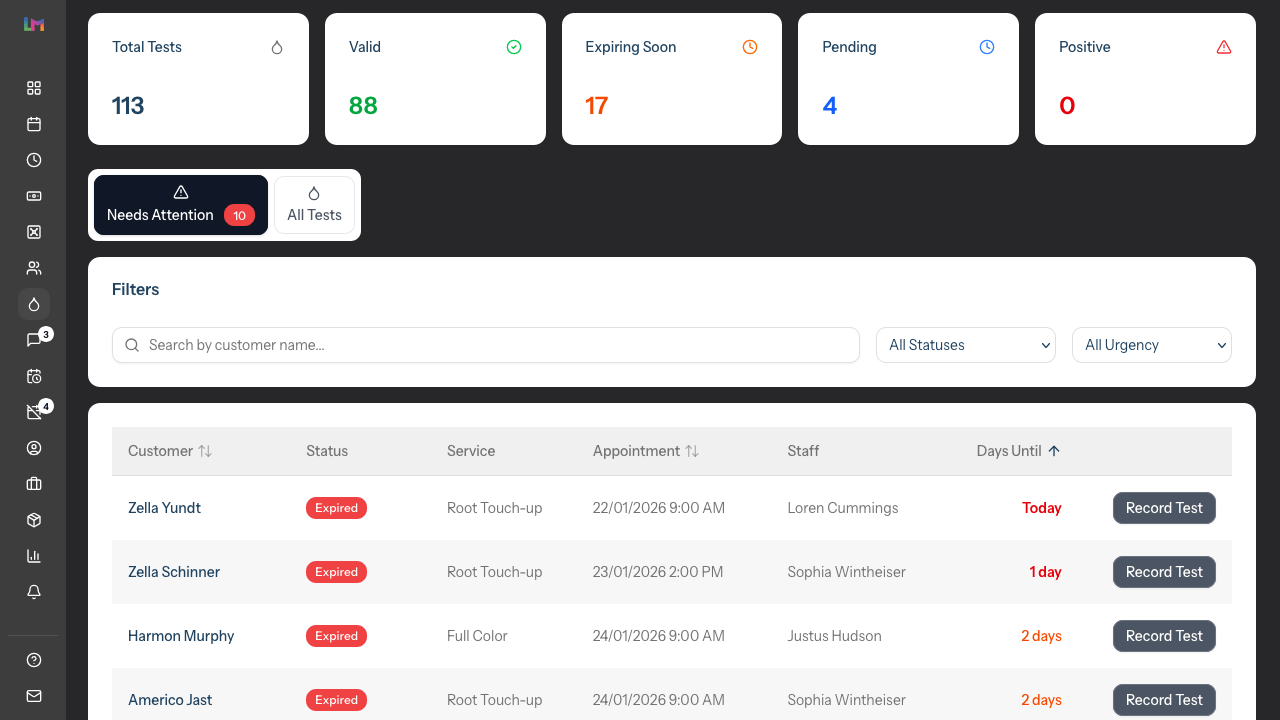Switch to the All Tests tab

314,205
